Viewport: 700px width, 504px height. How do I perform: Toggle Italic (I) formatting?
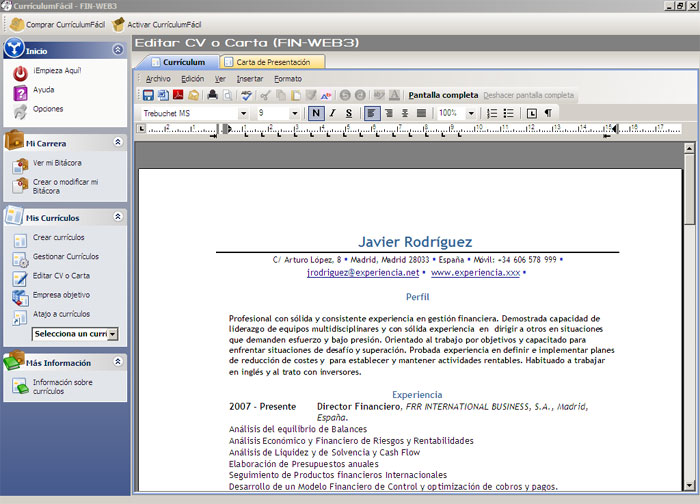[333, 113]
